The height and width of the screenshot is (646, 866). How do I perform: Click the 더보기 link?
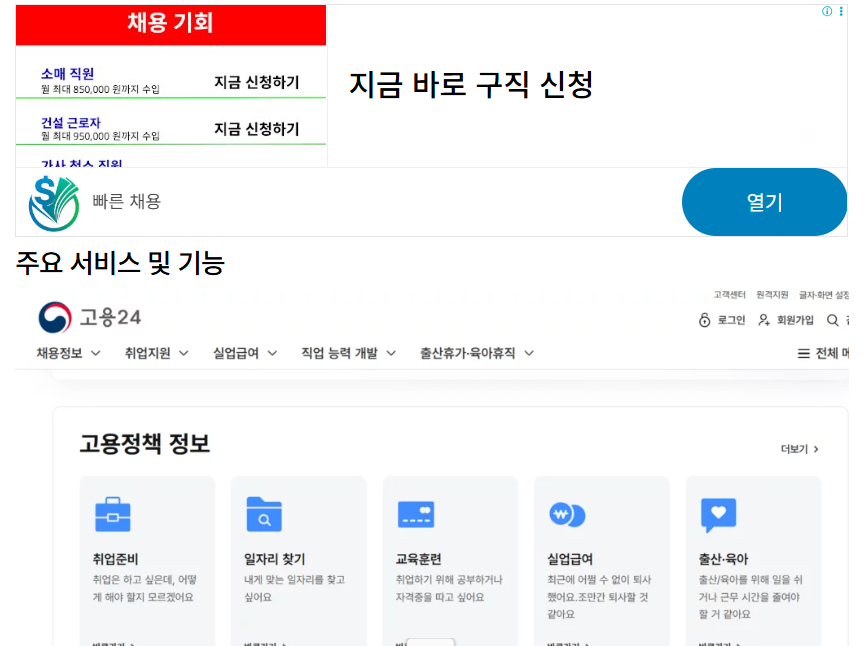800,449
